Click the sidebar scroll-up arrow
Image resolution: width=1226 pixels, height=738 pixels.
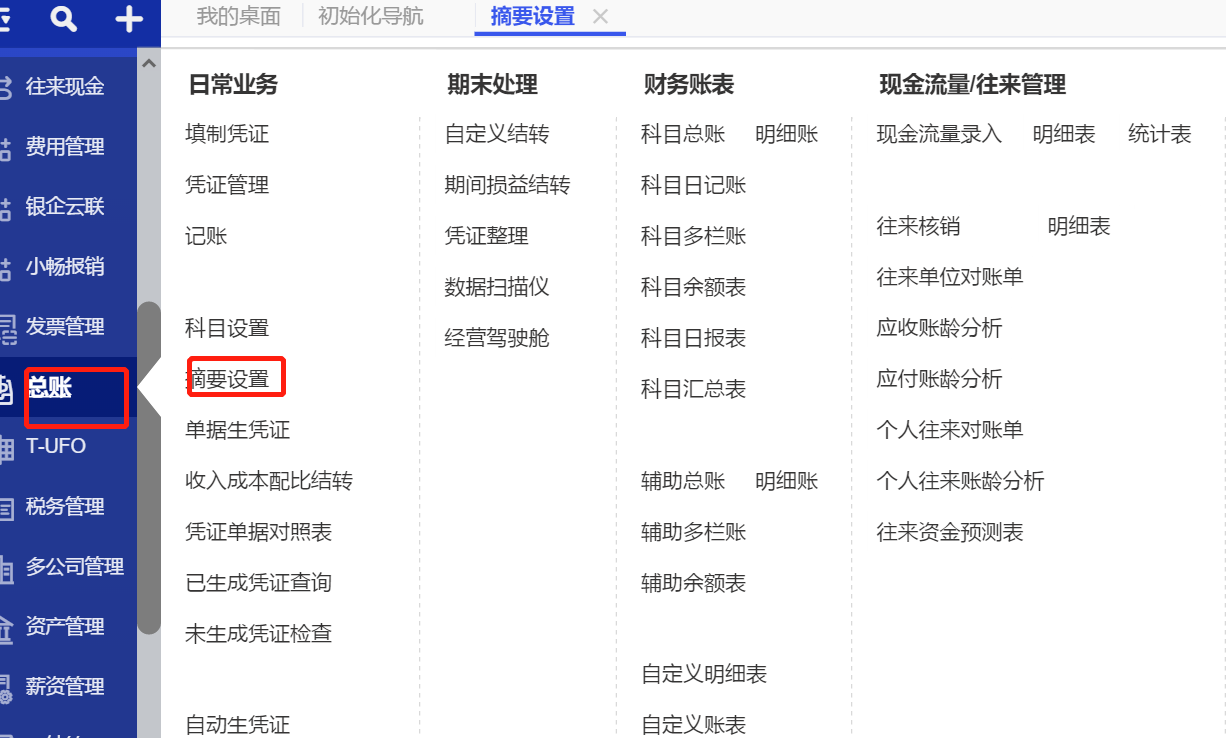pos(149,64)
